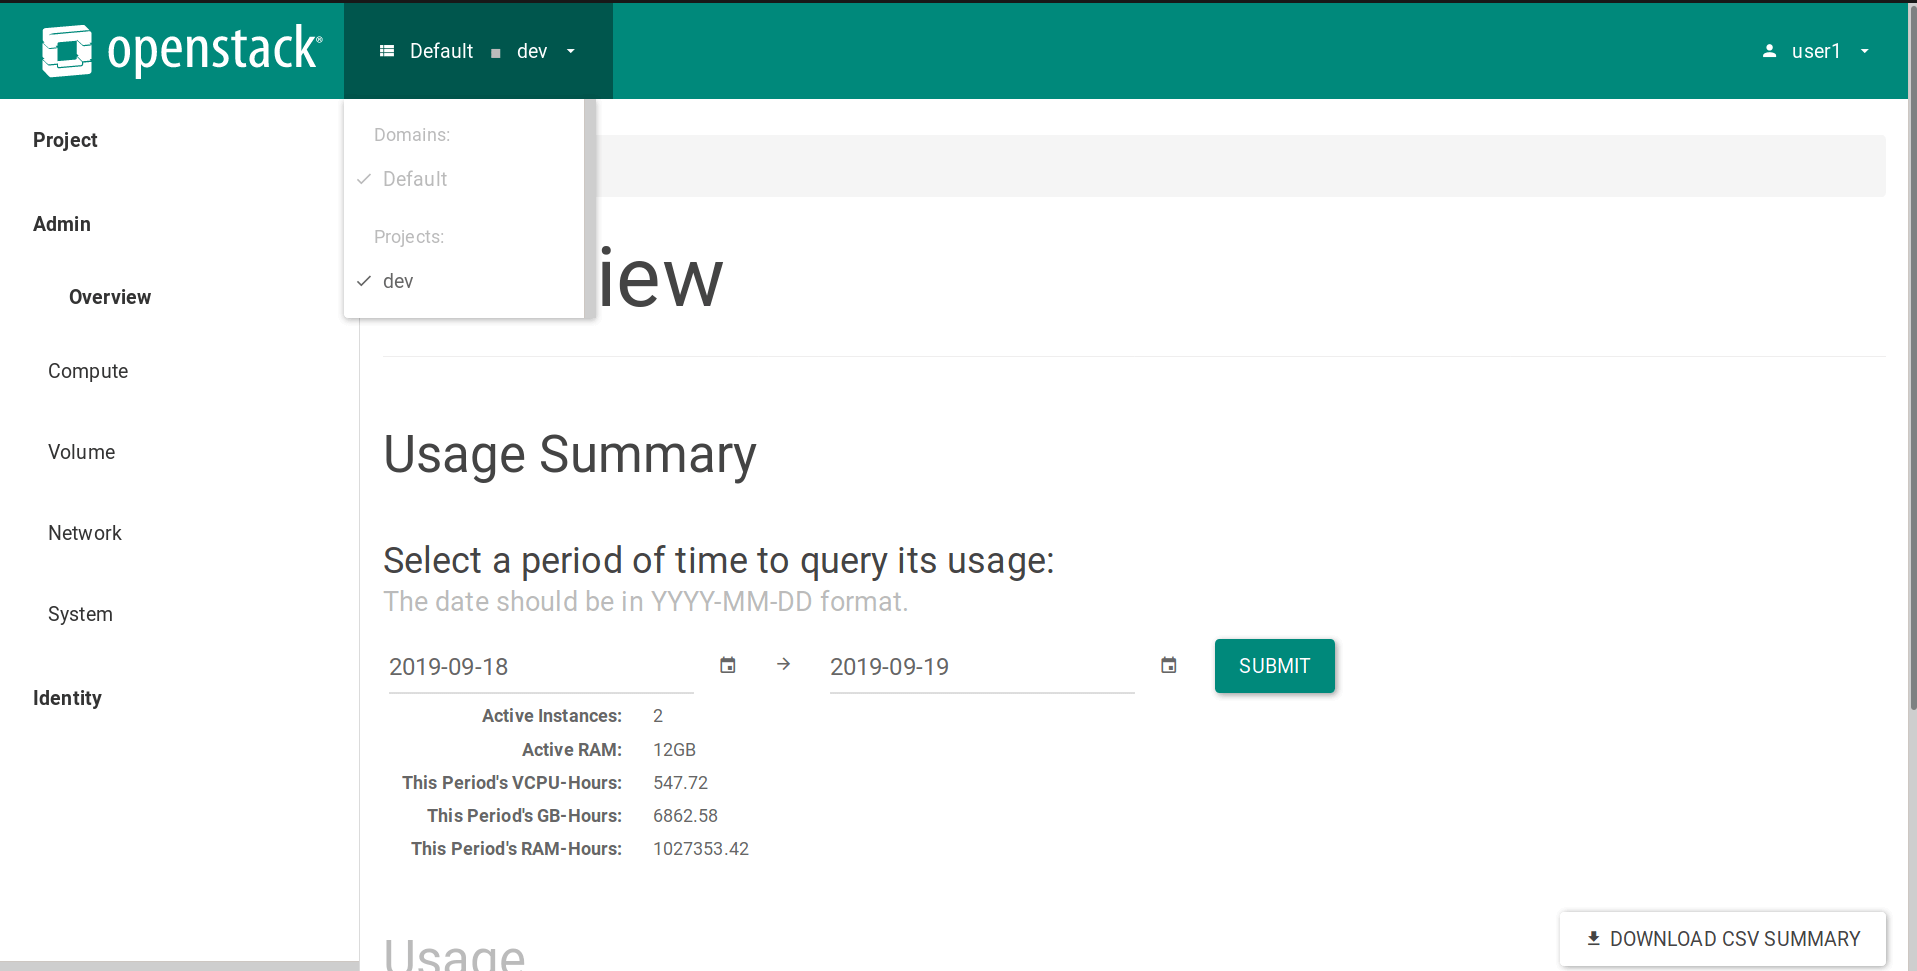The height and width of the screenshot is (971, 1917).
Task: Expand the Compute panel in sidebar
Action: [x=88, y=371]
